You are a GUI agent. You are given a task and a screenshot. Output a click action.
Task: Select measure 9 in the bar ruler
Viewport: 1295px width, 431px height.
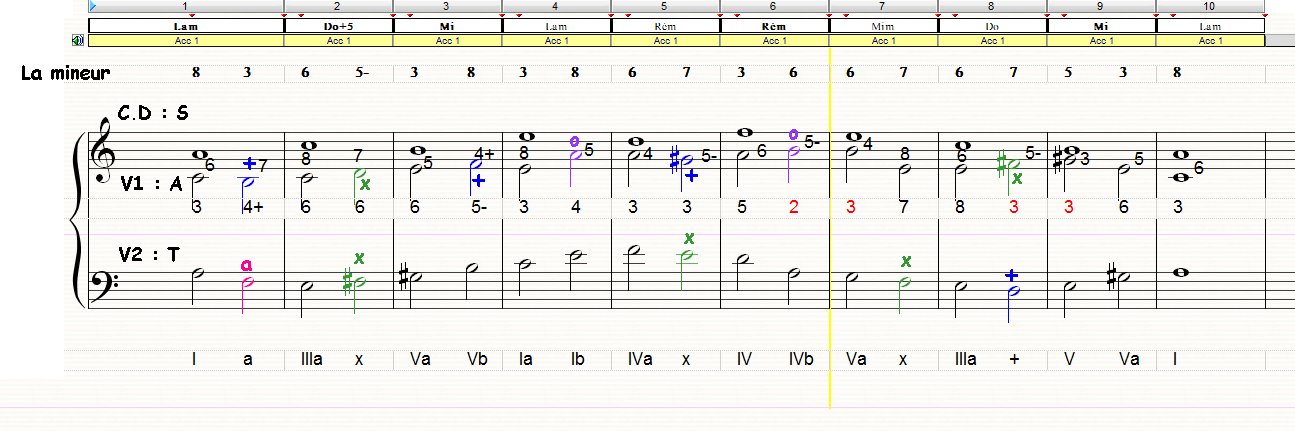tap(1101, 6)
